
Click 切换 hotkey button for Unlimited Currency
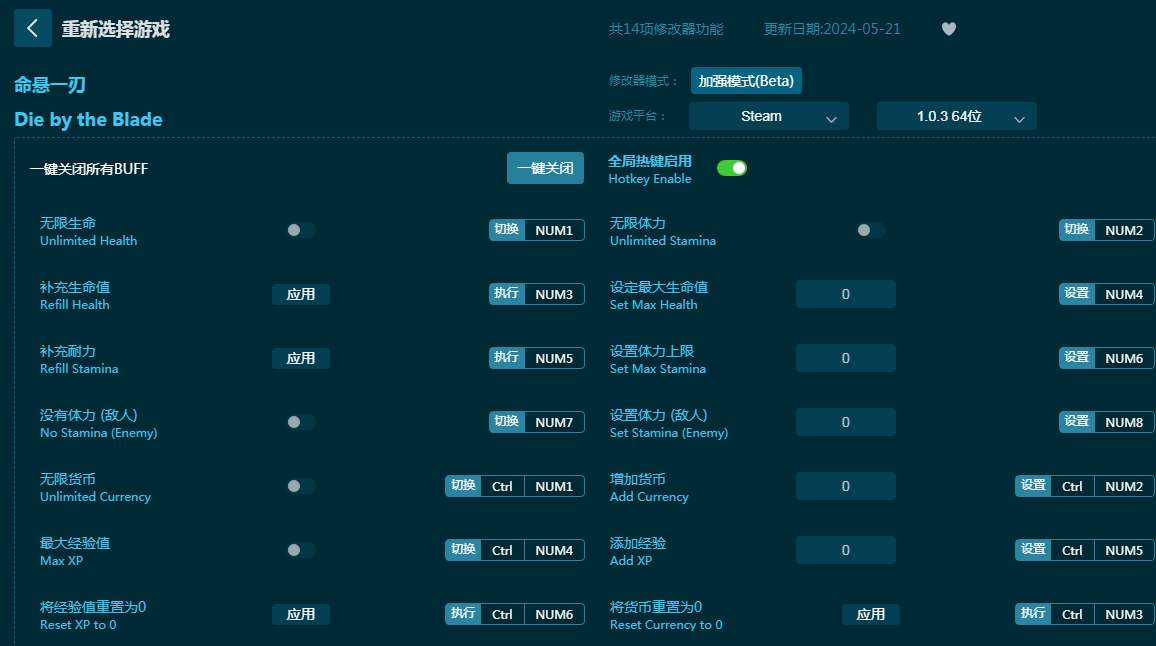pyautogui.click(x=463, y=486)
